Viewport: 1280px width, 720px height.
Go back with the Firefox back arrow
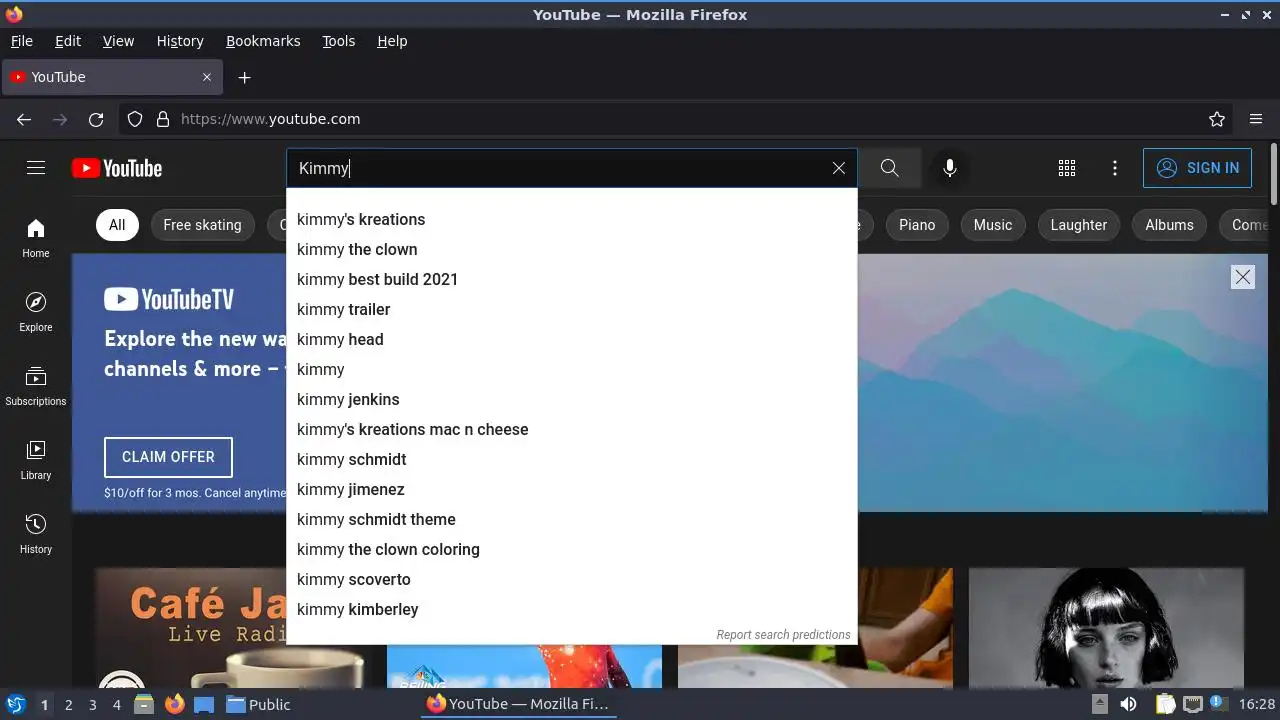(x=24, y=119)
